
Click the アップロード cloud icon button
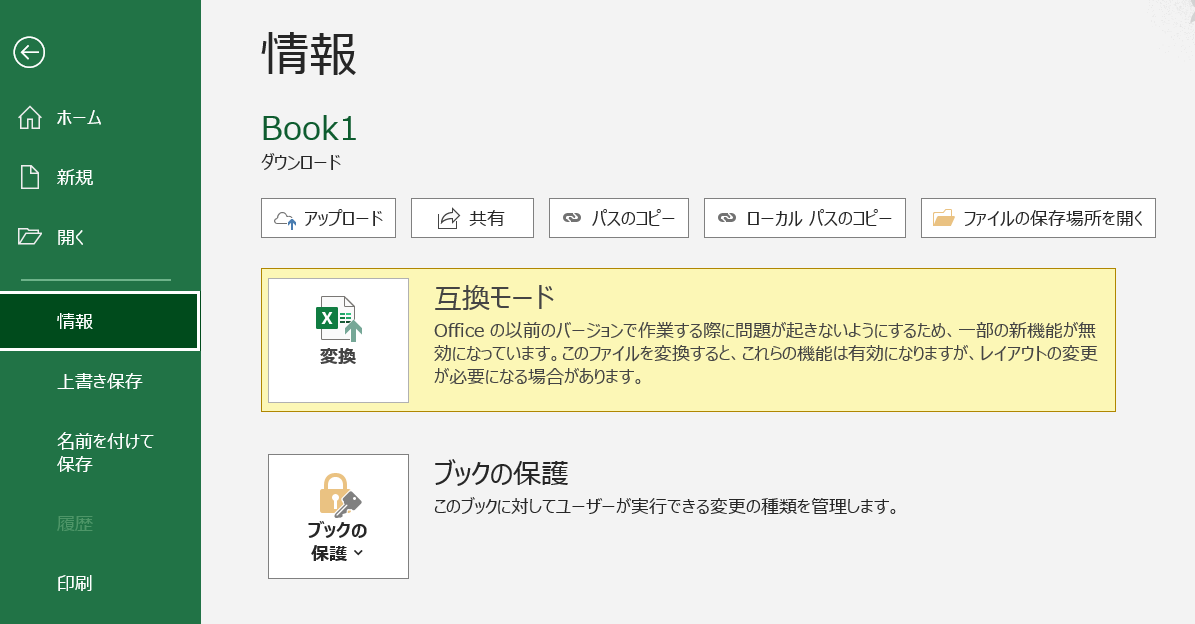(286, 219)
